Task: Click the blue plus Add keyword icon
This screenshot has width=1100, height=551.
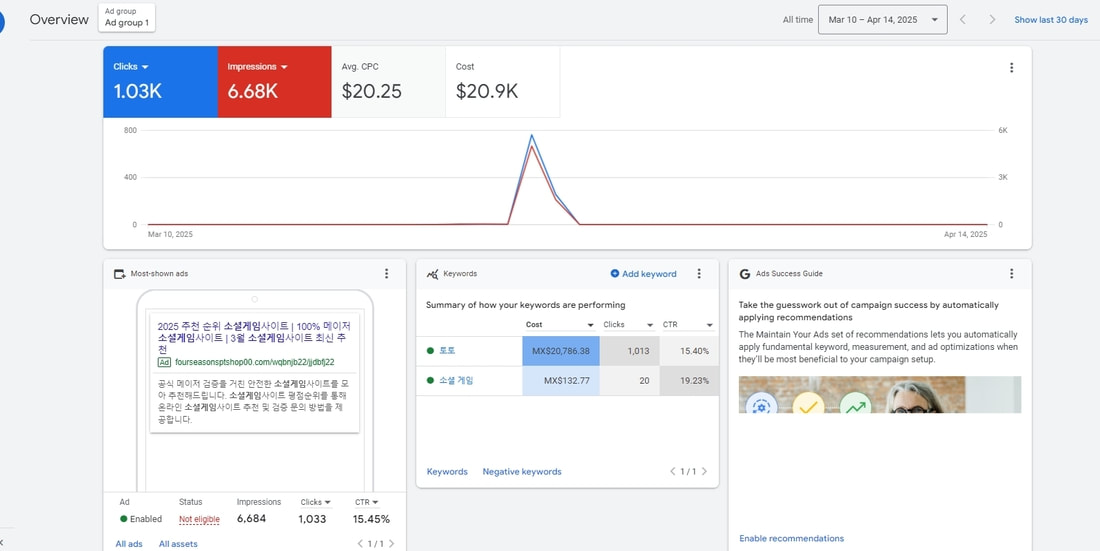Action: [x=615, y=273]
